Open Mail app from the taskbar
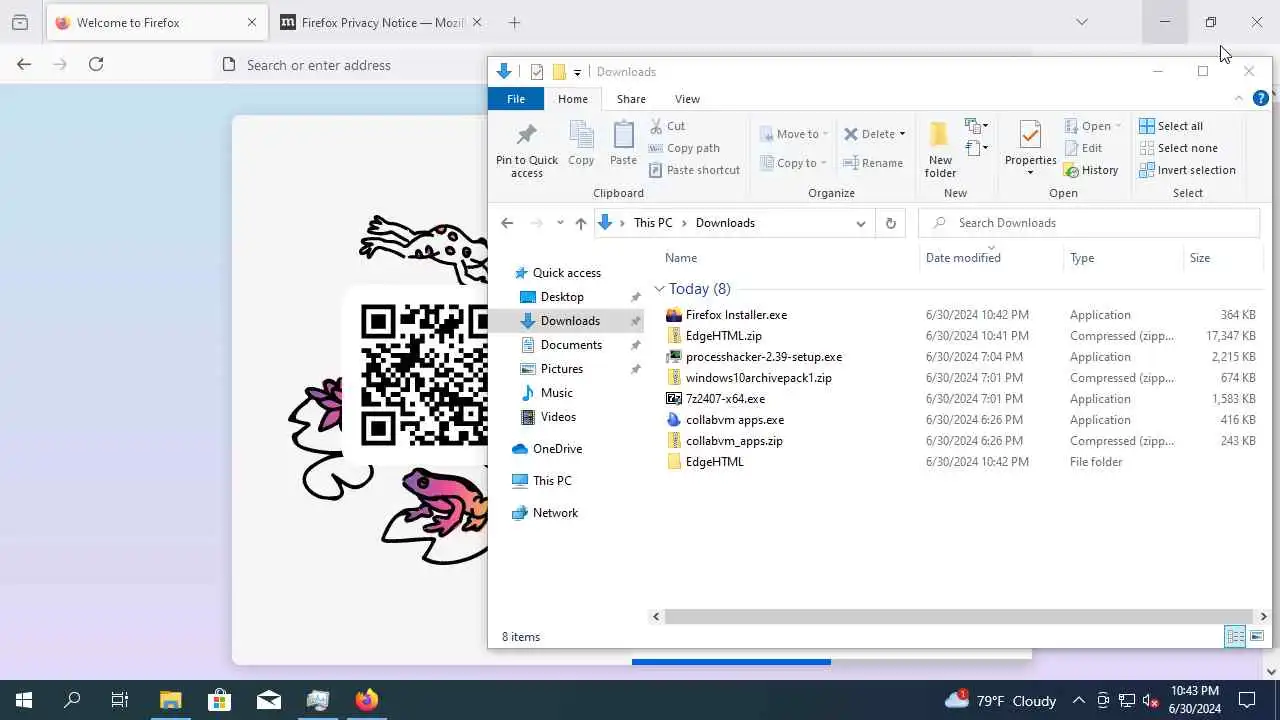Viewport: 1280px width, 720px height. (x=269, y=700)
